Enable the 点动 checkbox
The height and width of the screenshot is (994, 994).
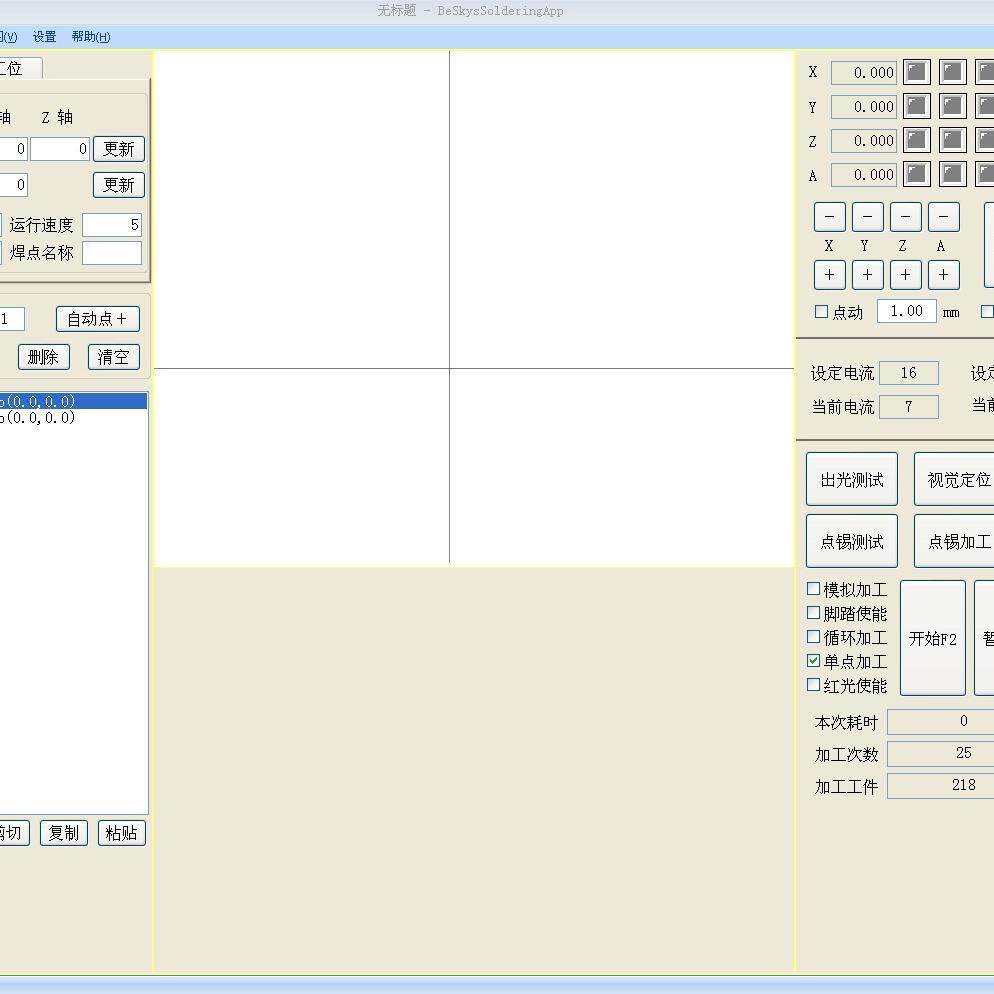[x=821, y=311]
